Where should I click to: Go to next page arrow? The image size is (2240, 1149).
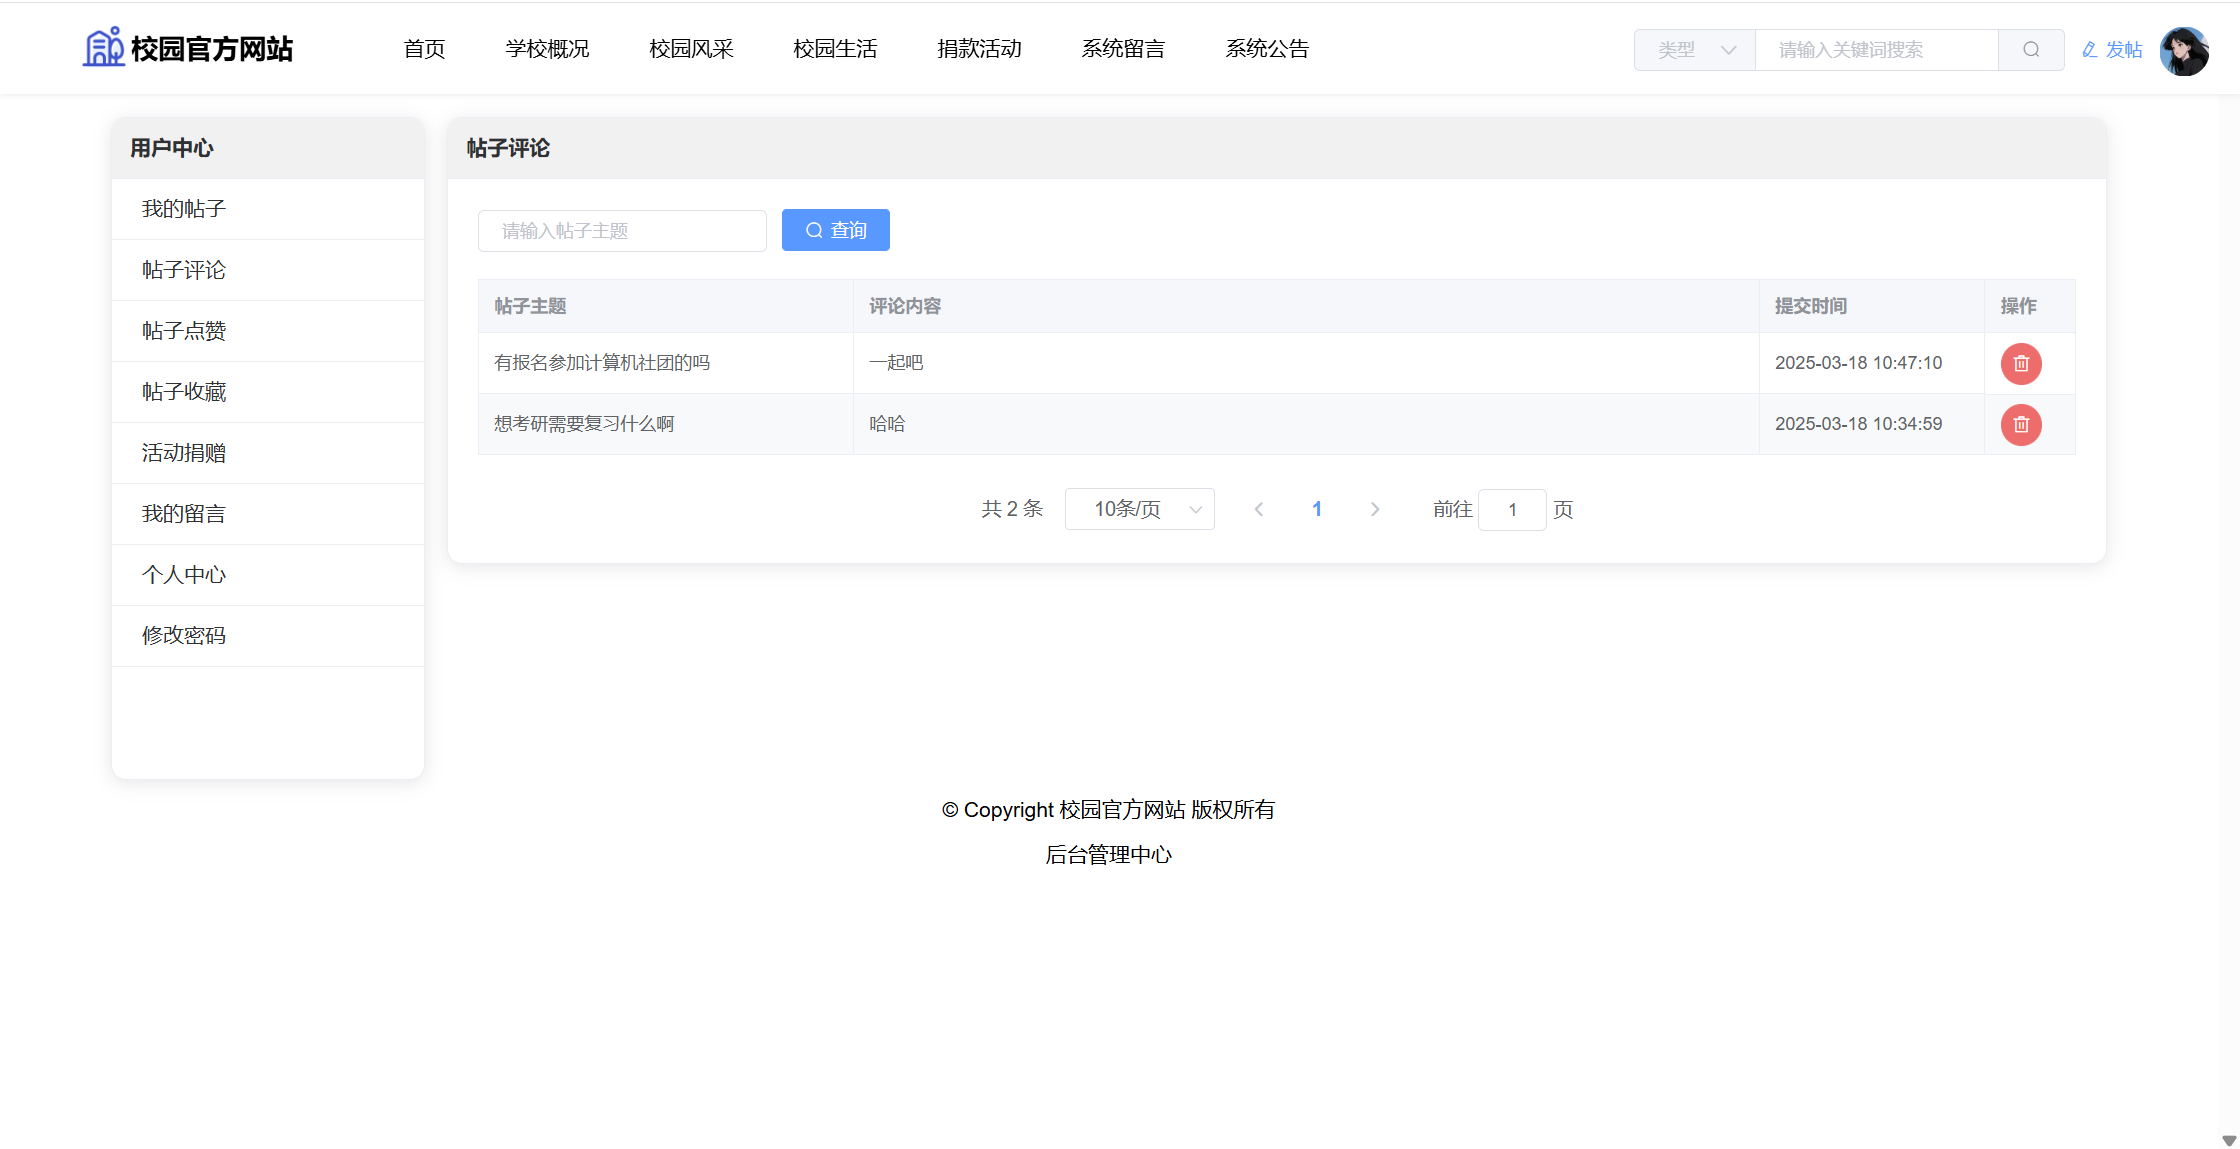[x=1375, y=510]
